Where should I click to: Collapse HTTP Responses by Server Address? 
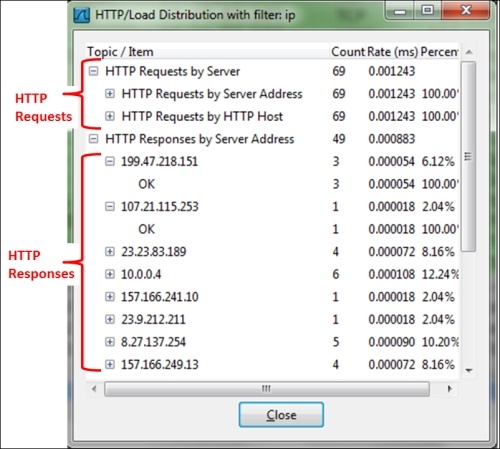94,139
